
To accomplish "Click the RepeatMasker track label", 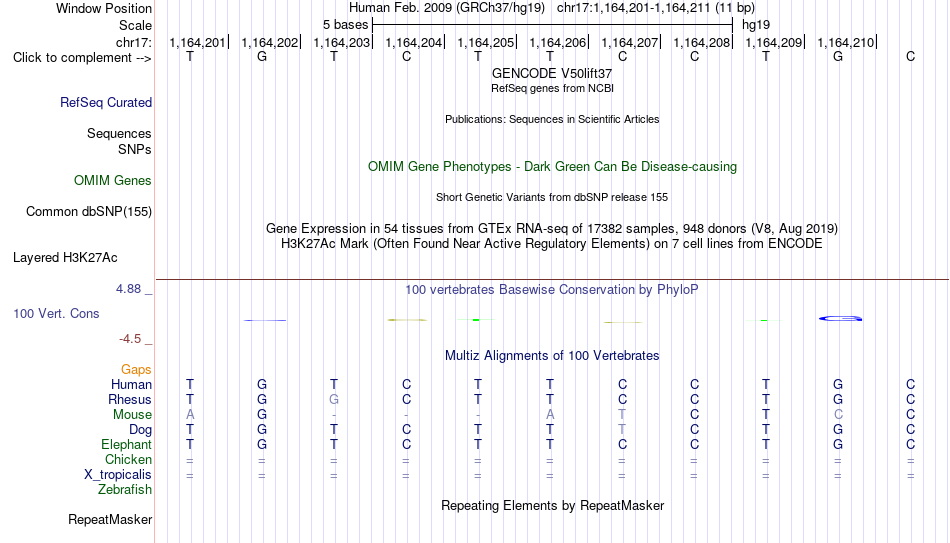I will [x=110, y=519].
